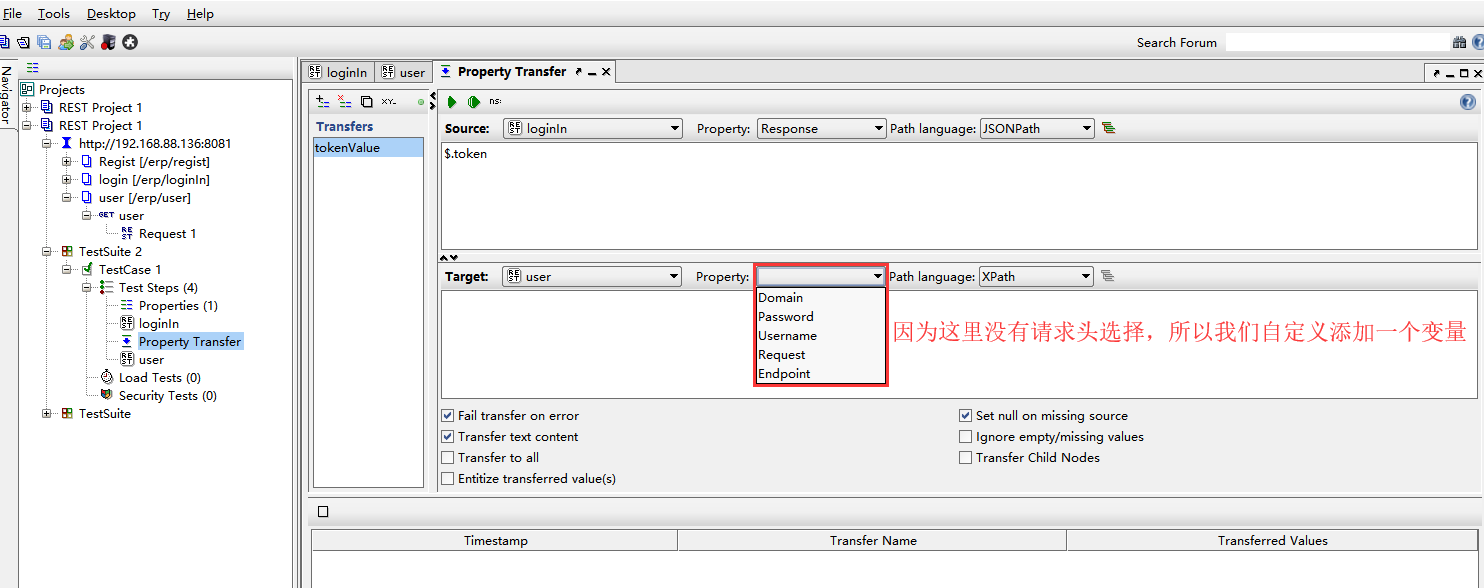Viewport: 1484px width, 588px height.
Task: Click the run all transfers icon
Action: (473, 101)
